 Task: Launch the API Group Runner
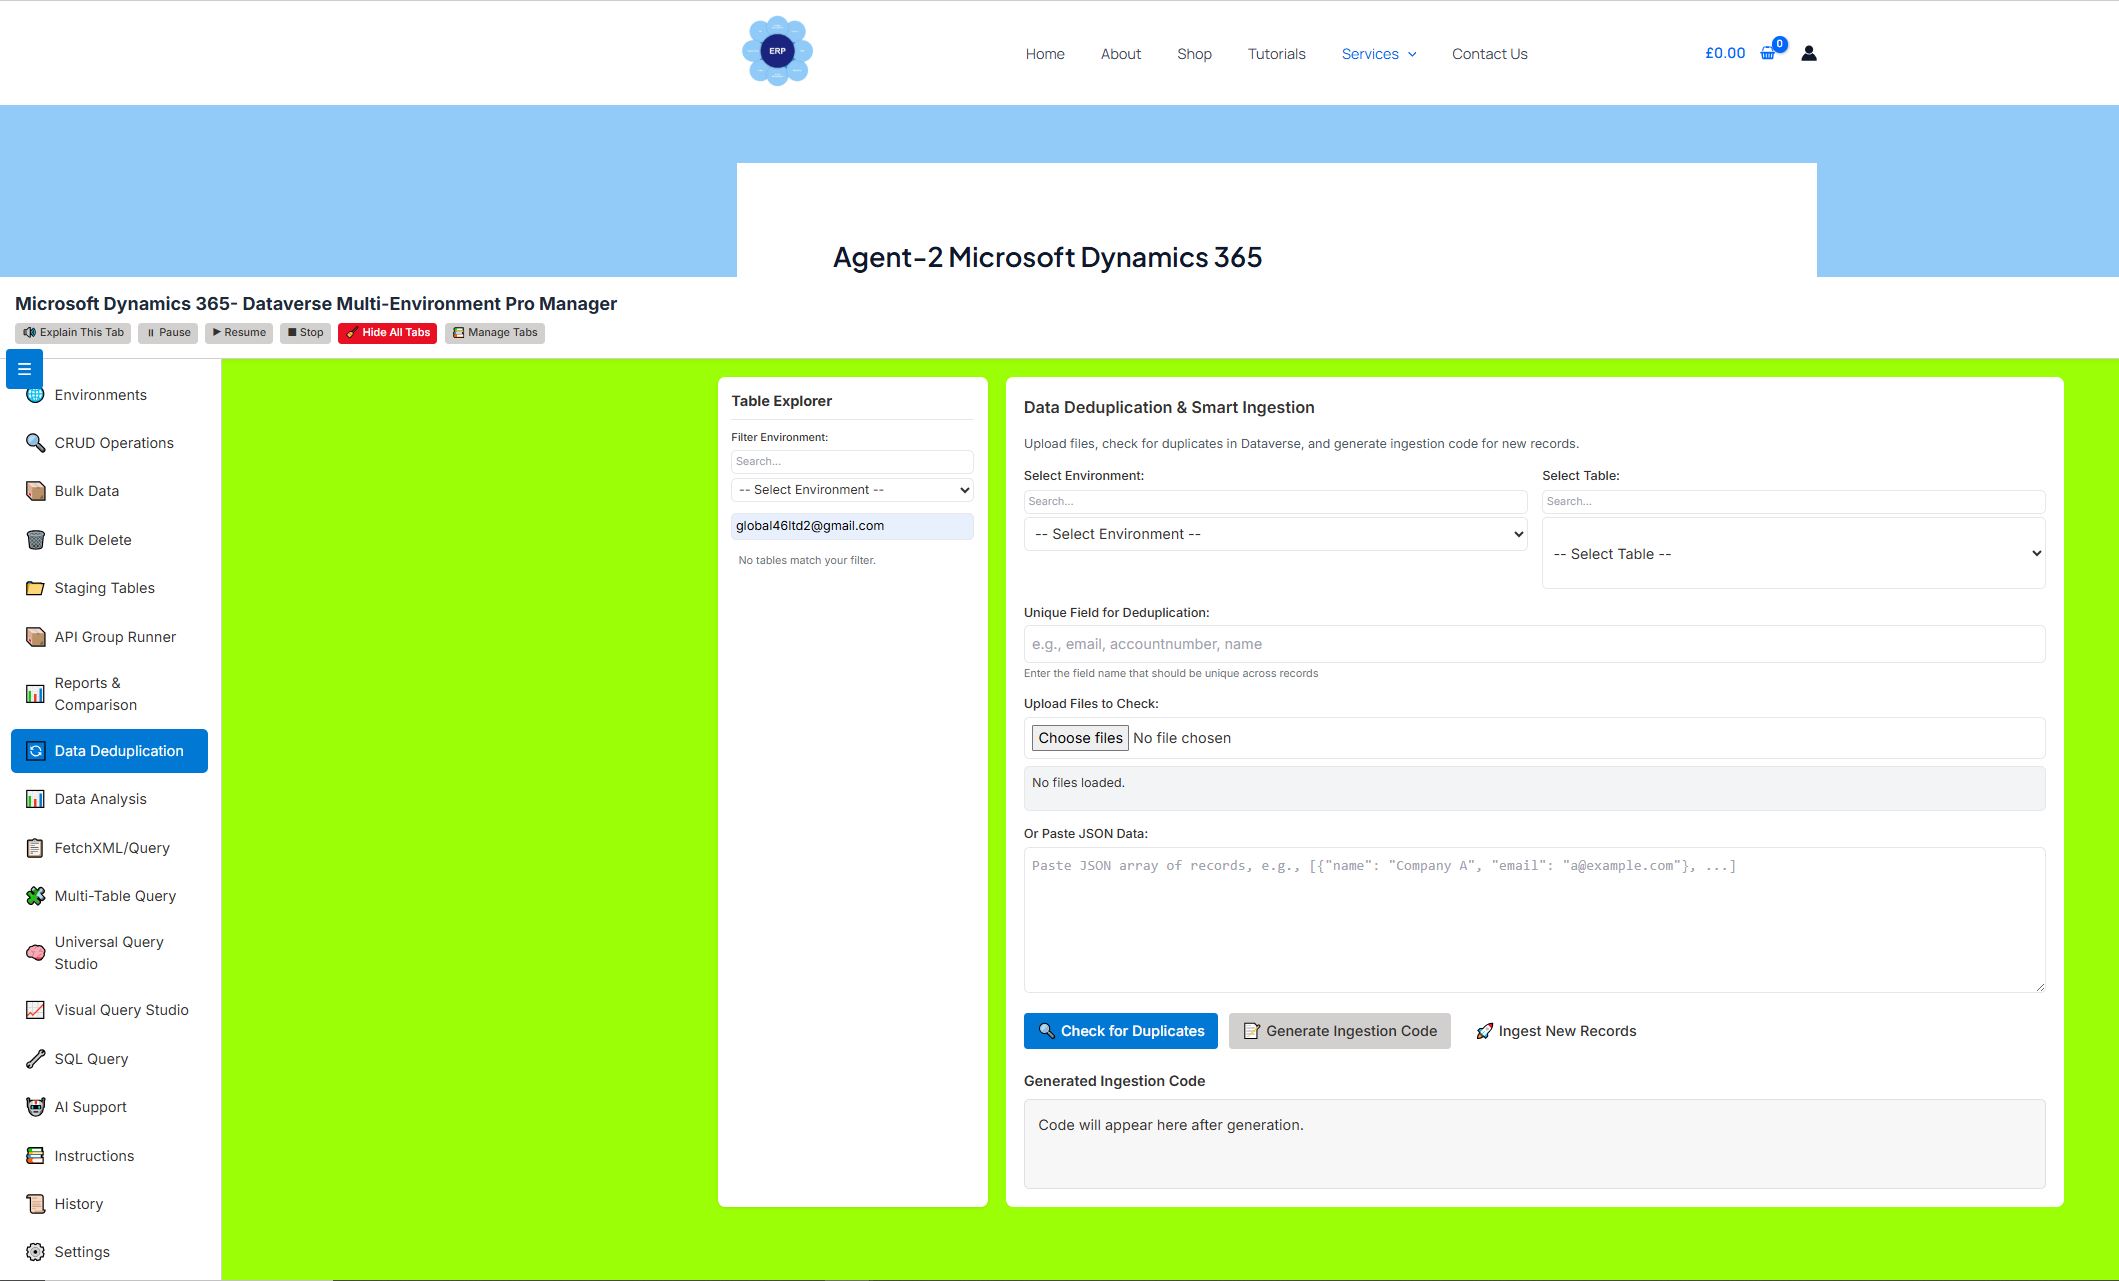pyautogui.click(x=115, y=636)
